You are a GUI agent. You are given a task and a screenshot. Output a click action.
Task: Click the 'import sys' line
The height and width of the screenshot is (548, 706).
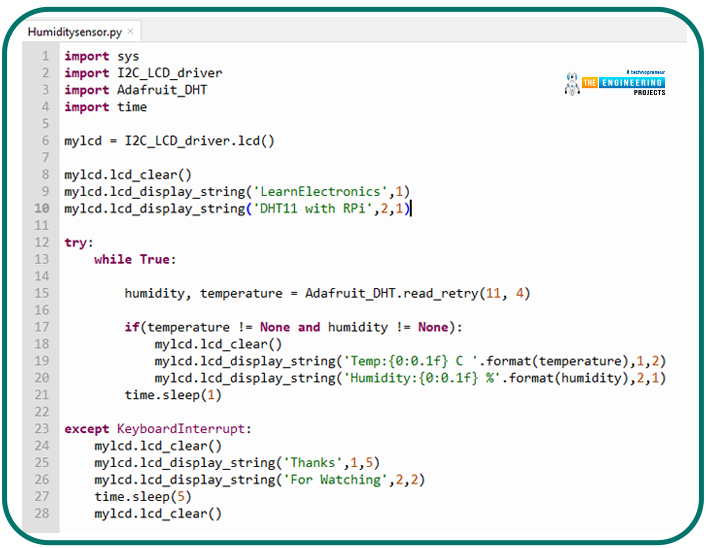(102, 56)
